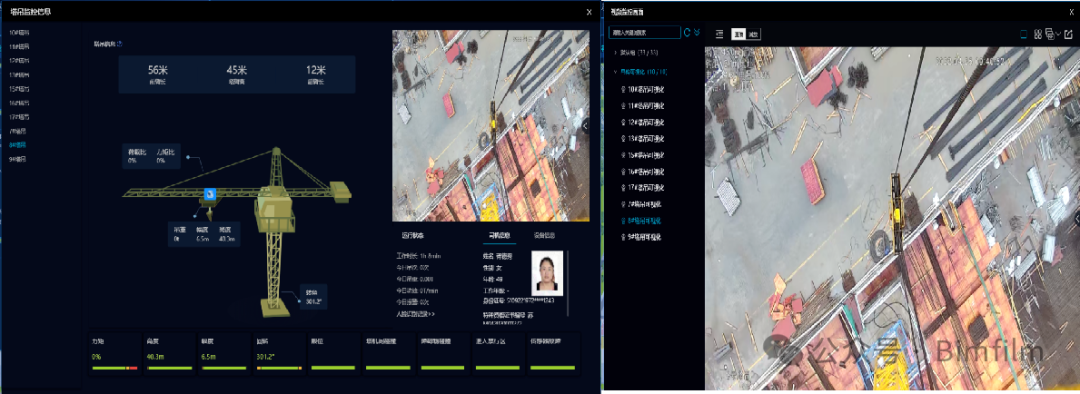Click the refresh icon beside search box
Screen dimensions: 1080x394
[x=687, y=32]
